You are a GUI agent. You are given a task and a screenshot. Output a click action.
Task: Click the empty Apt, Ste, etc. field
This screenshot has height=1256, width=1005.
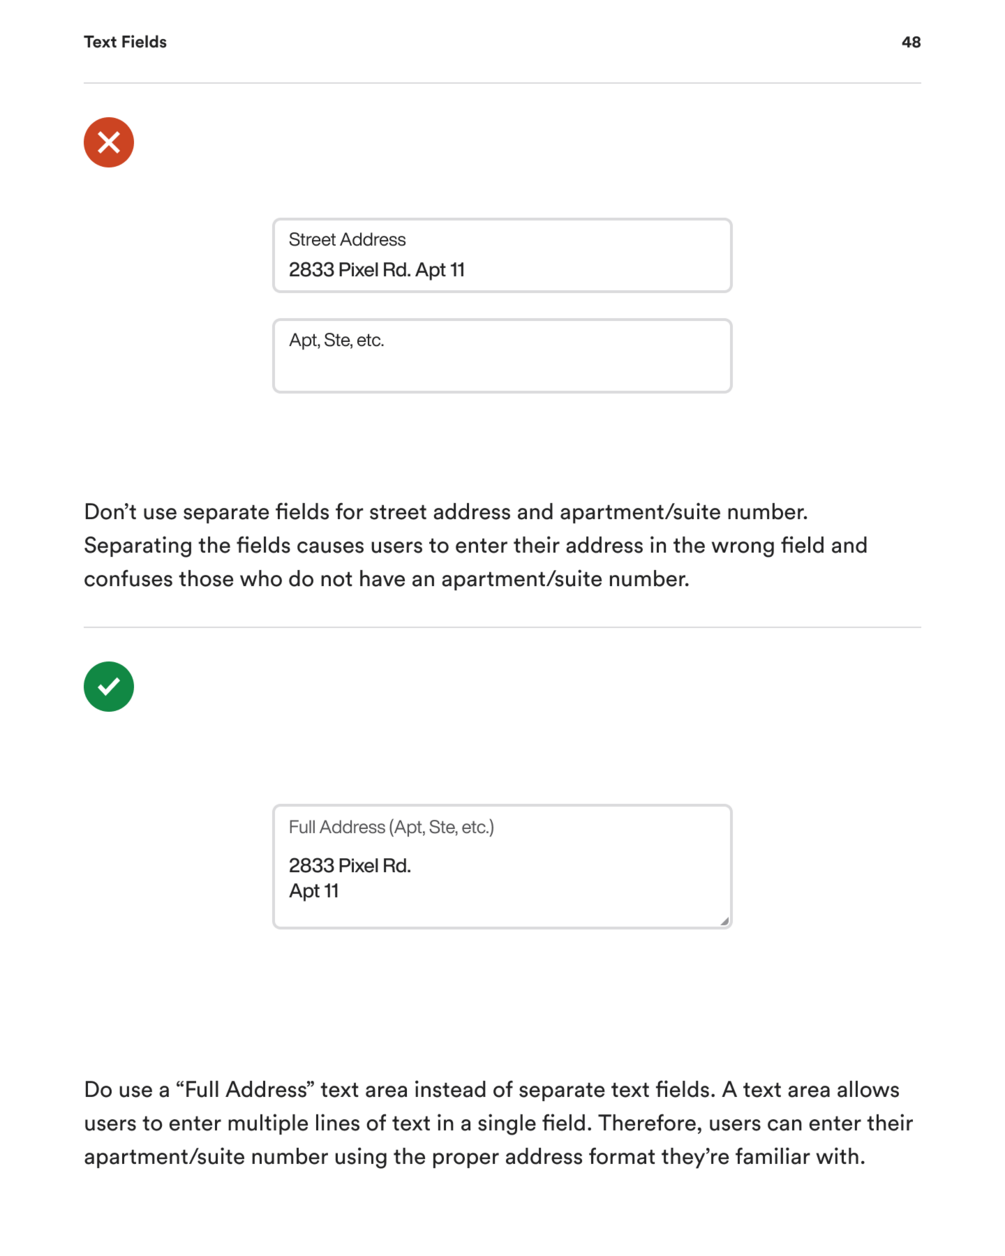click(x=502, y=356)
